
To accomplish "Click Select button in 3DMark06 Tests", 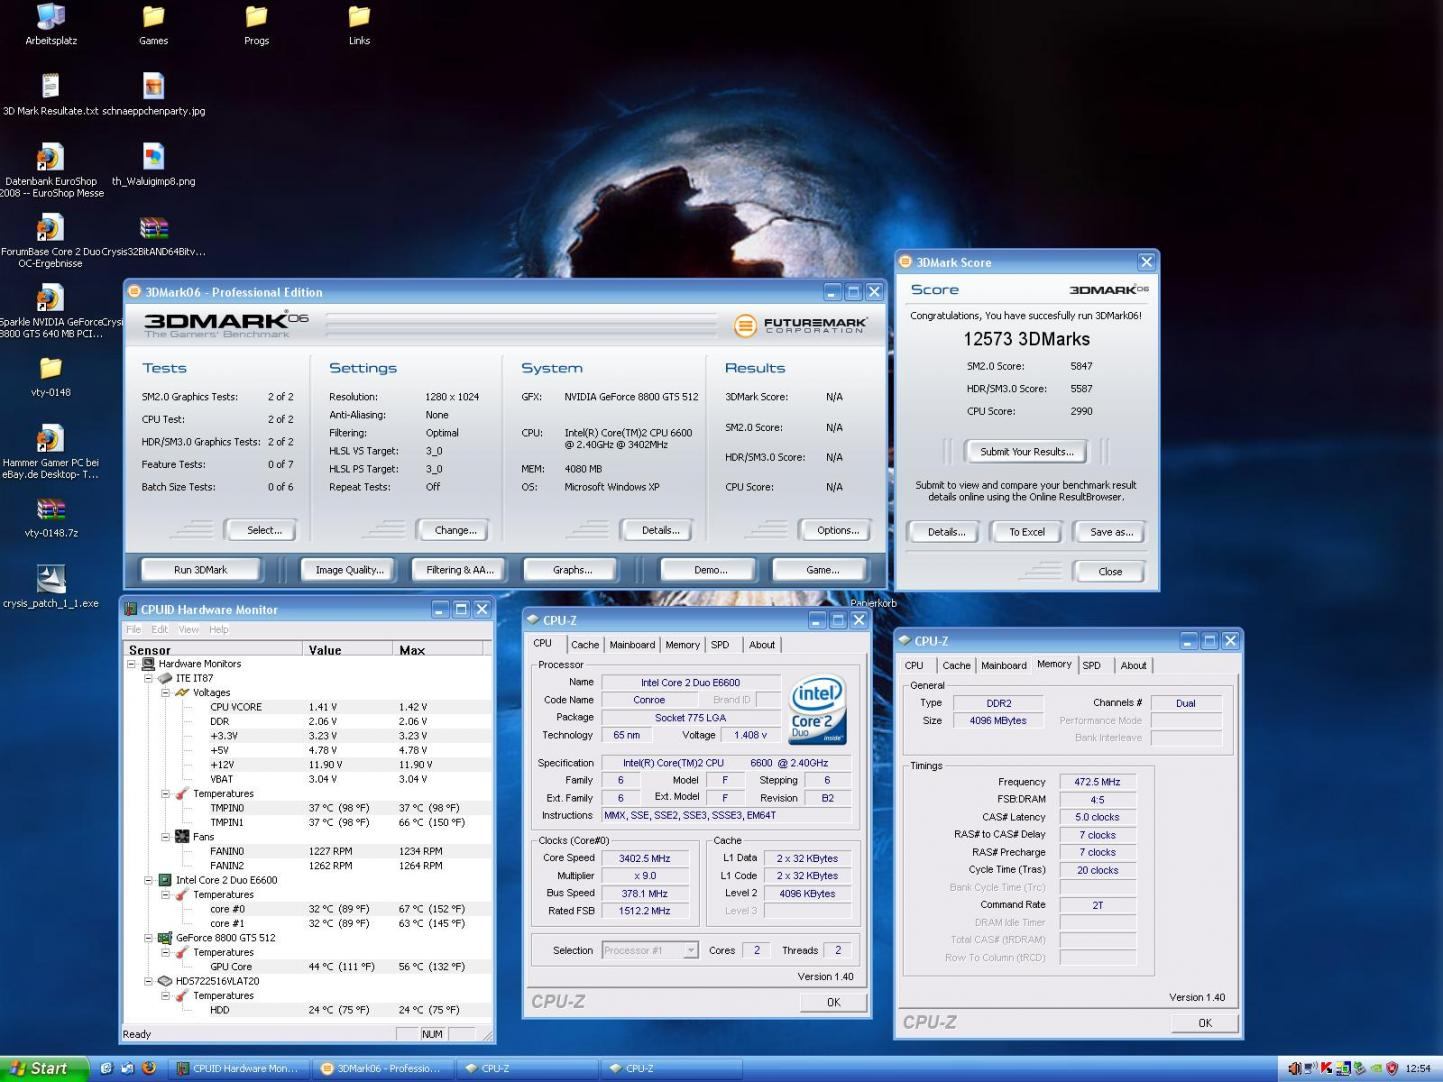I will [264, 530].
